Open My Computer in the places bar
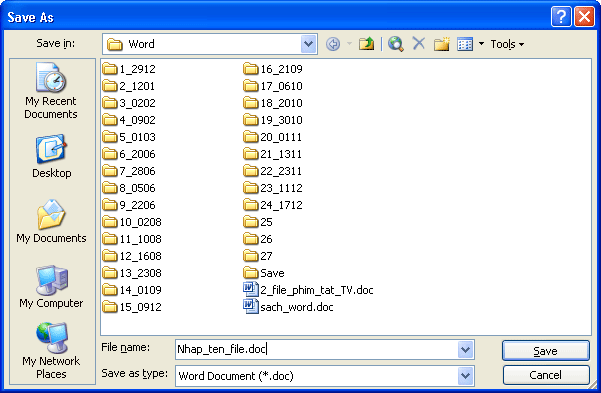The image size is (601, 393). point(51,287)
